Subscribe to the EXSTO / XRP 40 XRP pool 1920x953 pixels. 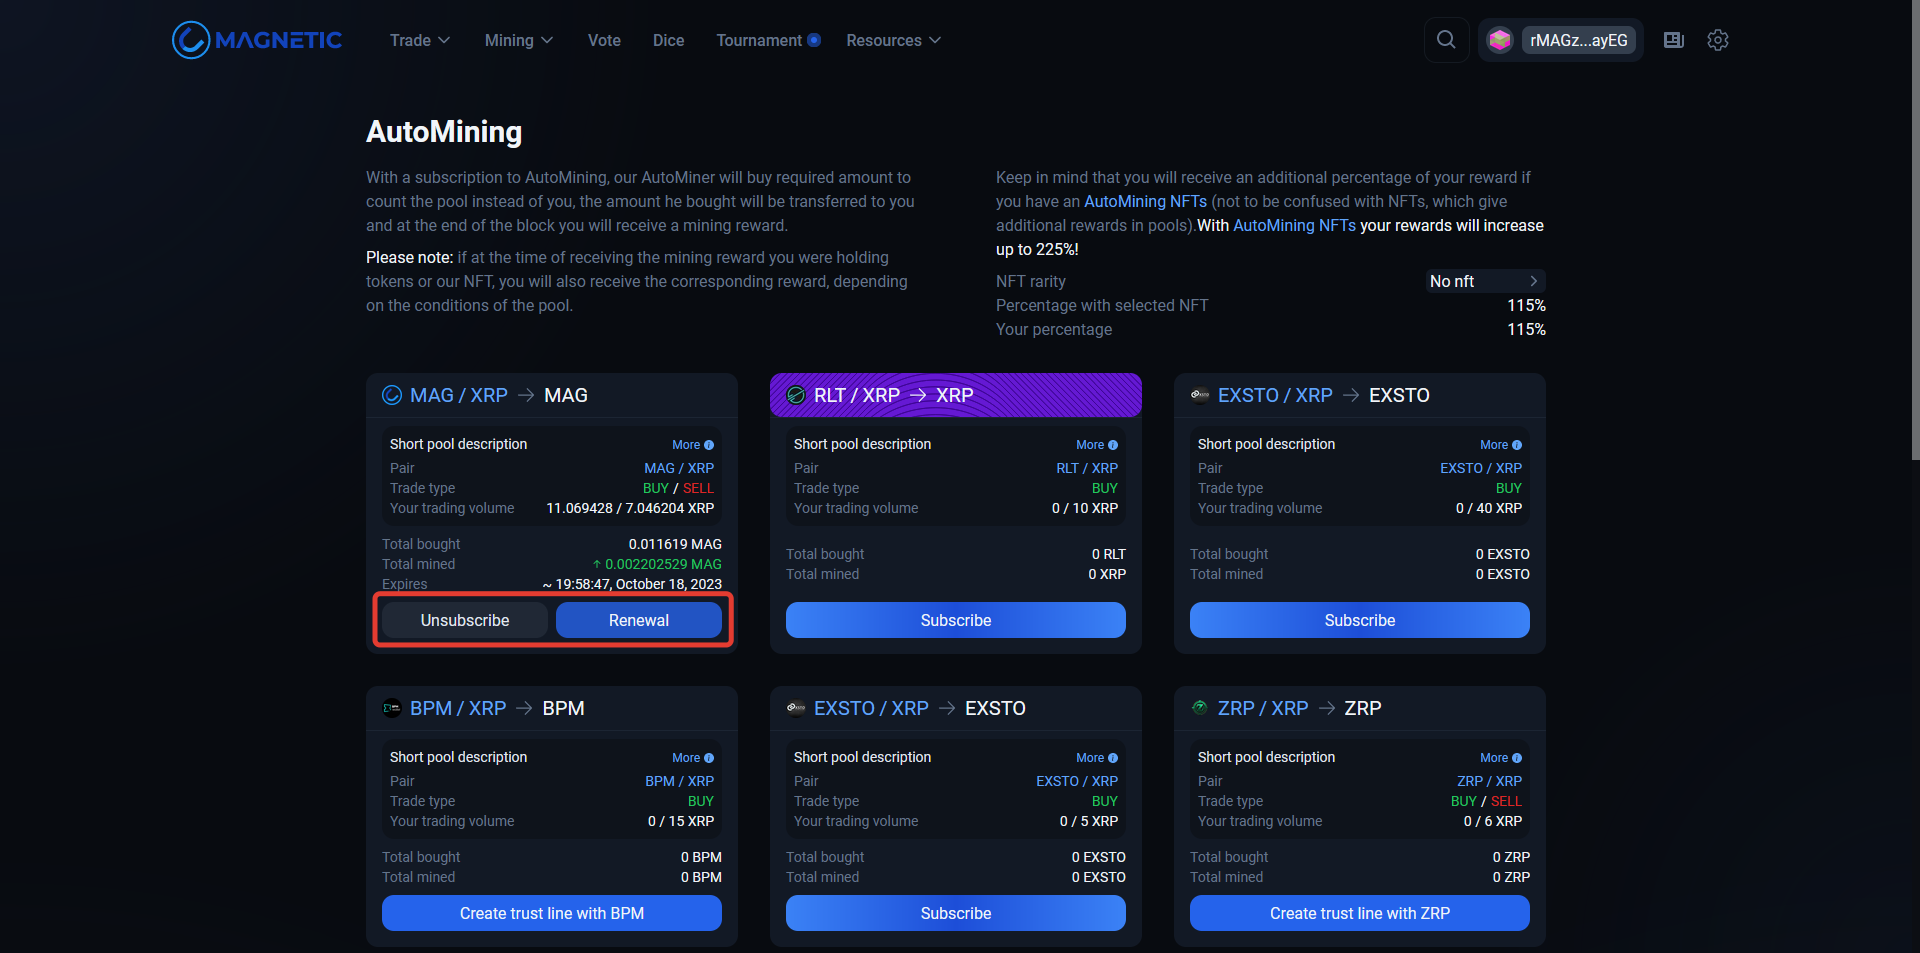(x=1360, y=620)
